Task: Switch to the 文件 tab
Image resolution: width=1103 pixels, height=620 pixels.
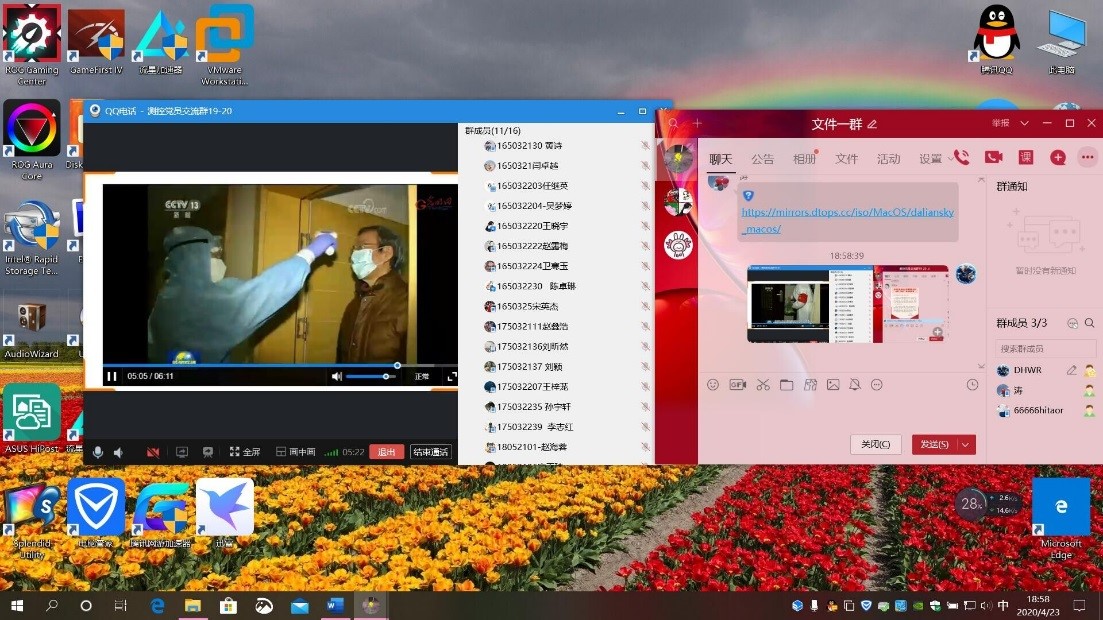Action: [846, 159]
